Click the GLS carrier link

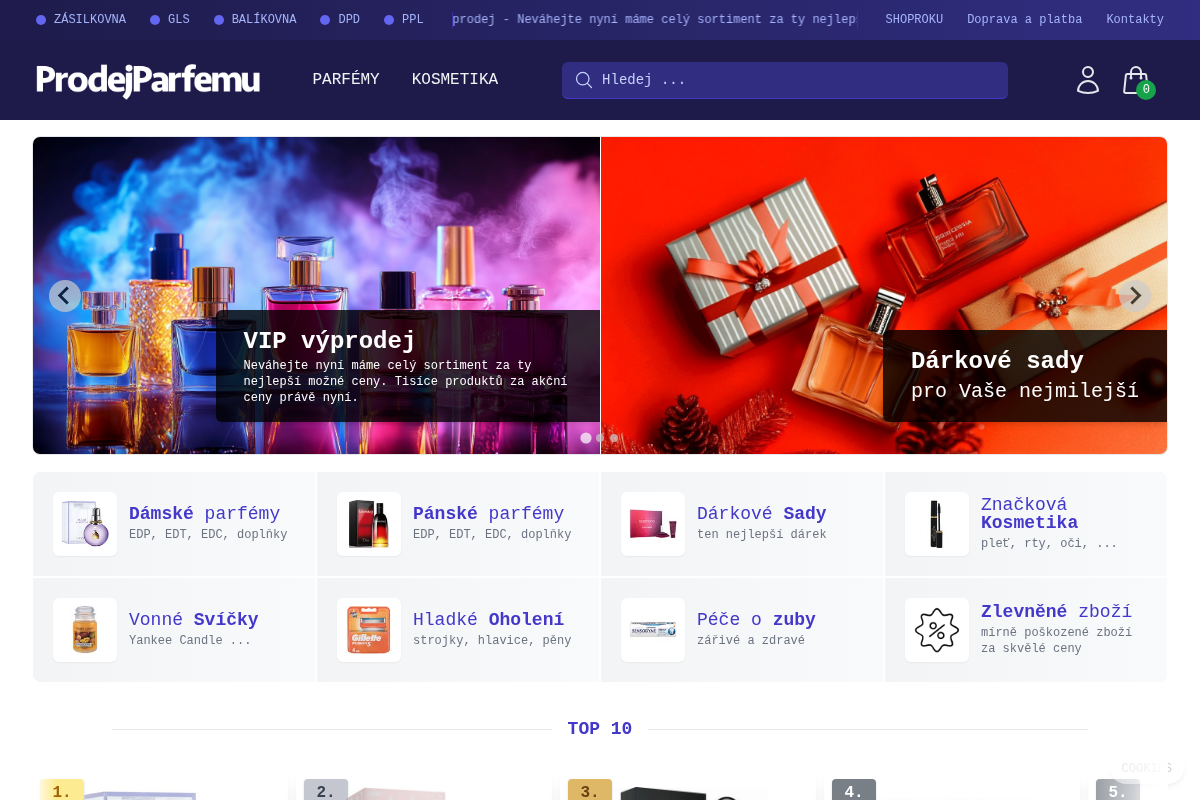click(170, 20)
